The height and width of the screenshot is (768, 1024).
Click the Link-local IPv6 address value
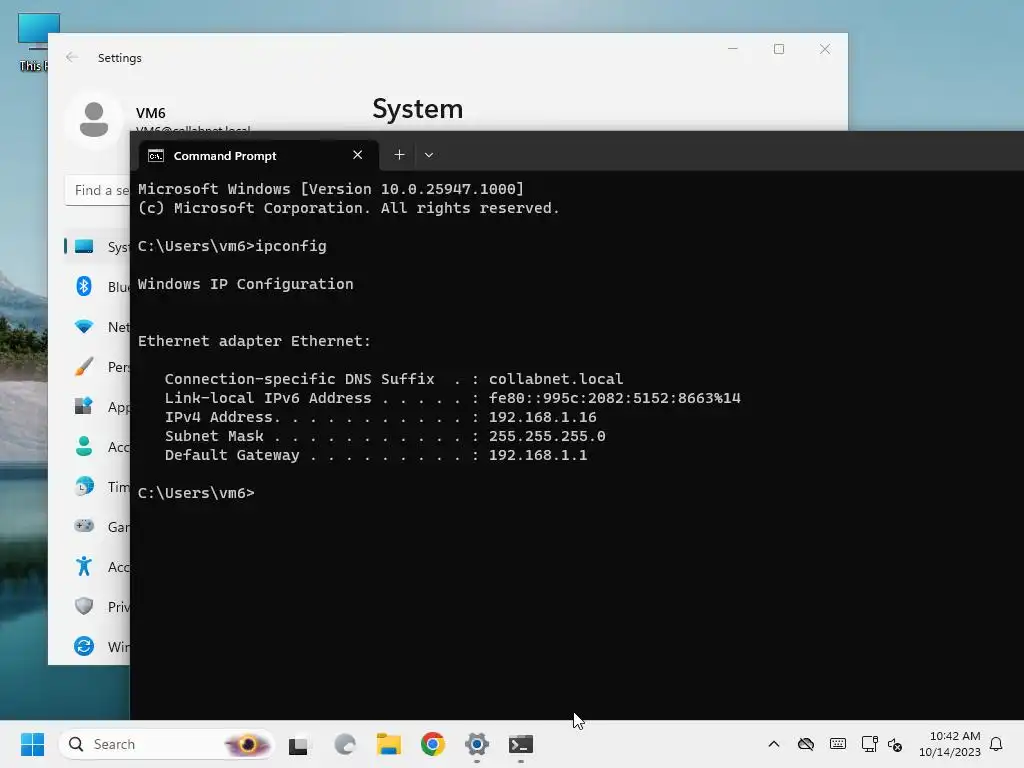pos(615,398)
